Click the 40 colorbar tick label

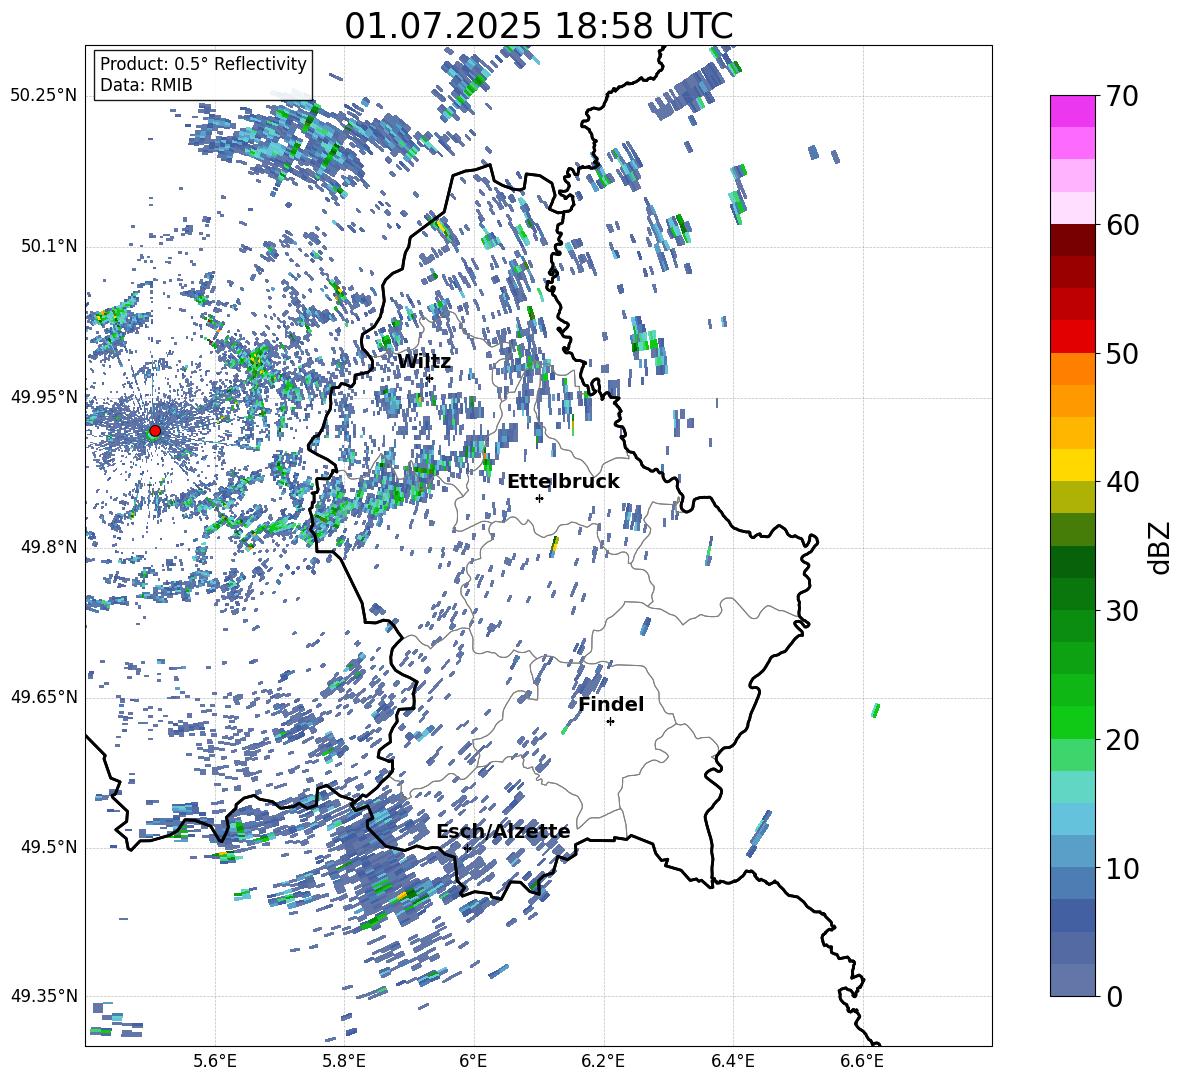pos(1122,482)
